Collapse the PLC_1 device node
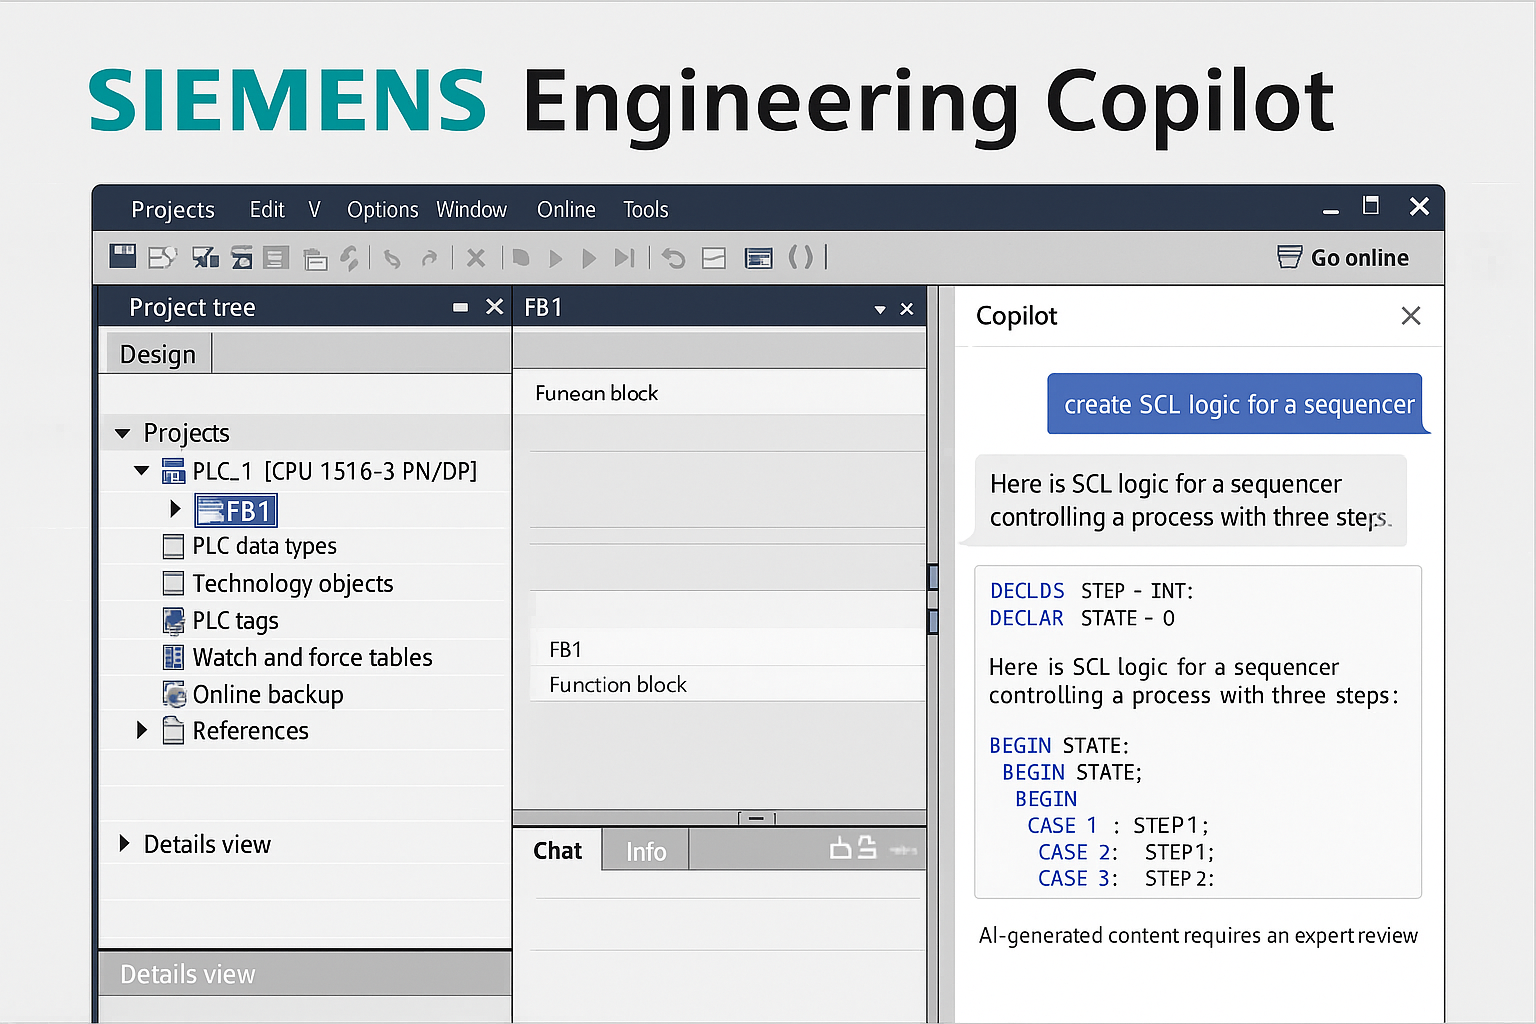 click(x=141, y=470)
